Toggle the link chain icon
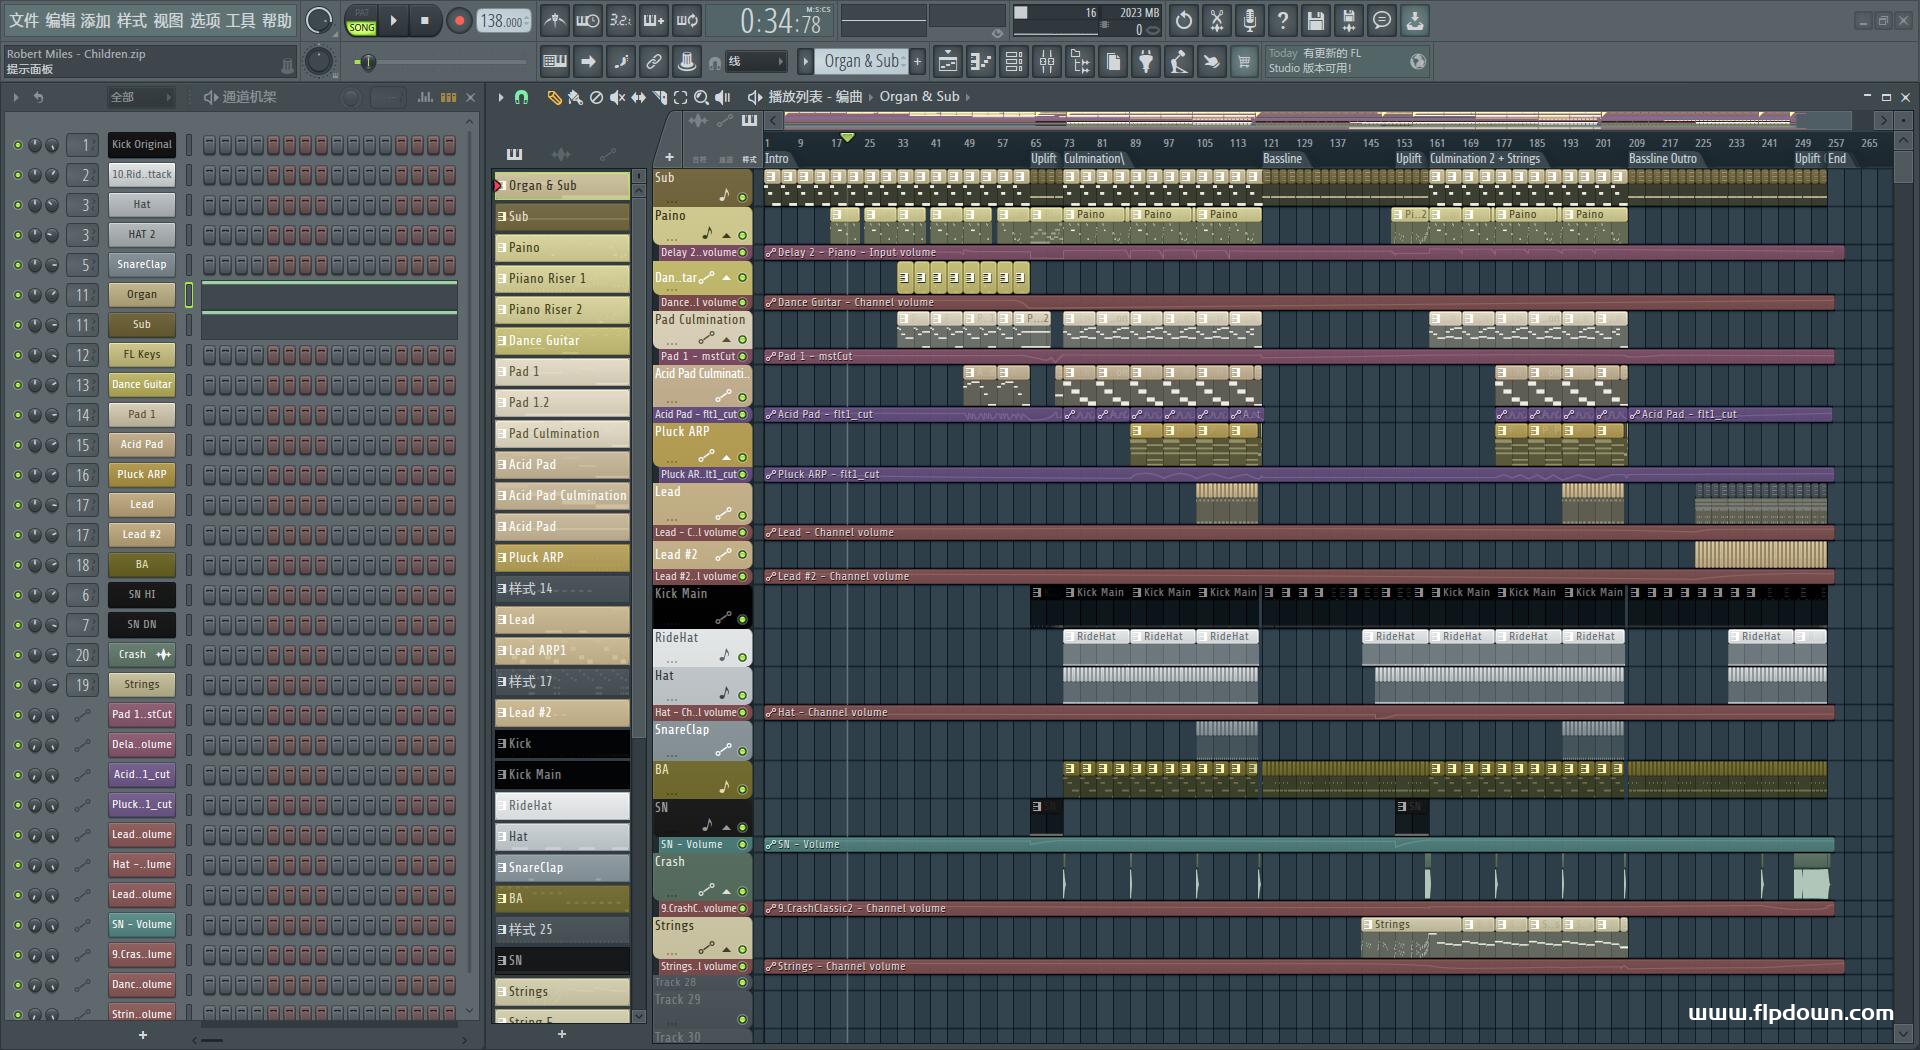The width and height of the screenshot is (1920, 1050). [653, 62]
